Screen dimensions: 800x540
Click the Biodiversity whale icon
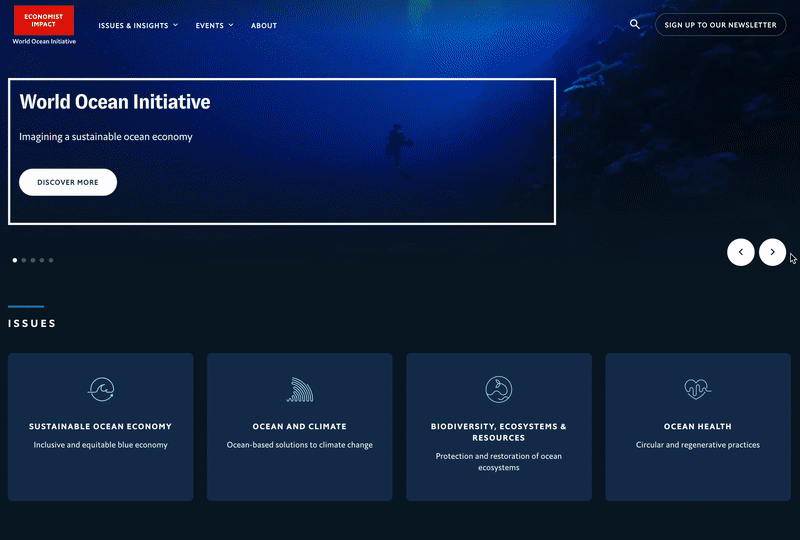(x=498, y=389)
